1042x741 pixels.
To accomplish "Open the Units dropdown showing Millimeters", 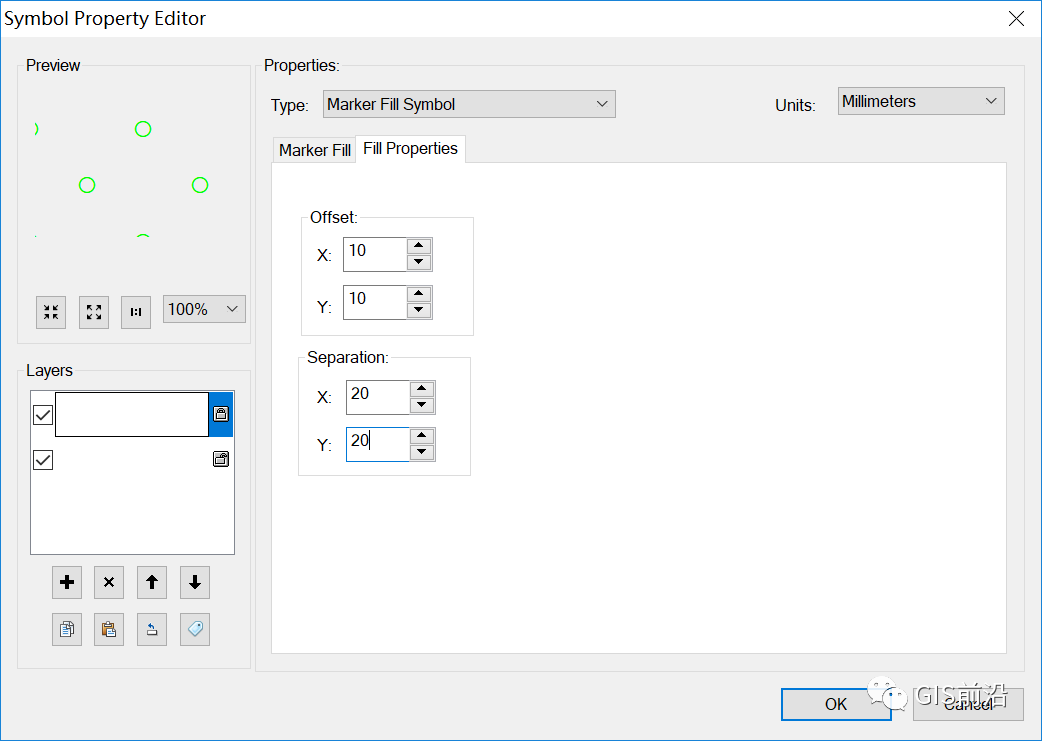I will coord(921,101).
